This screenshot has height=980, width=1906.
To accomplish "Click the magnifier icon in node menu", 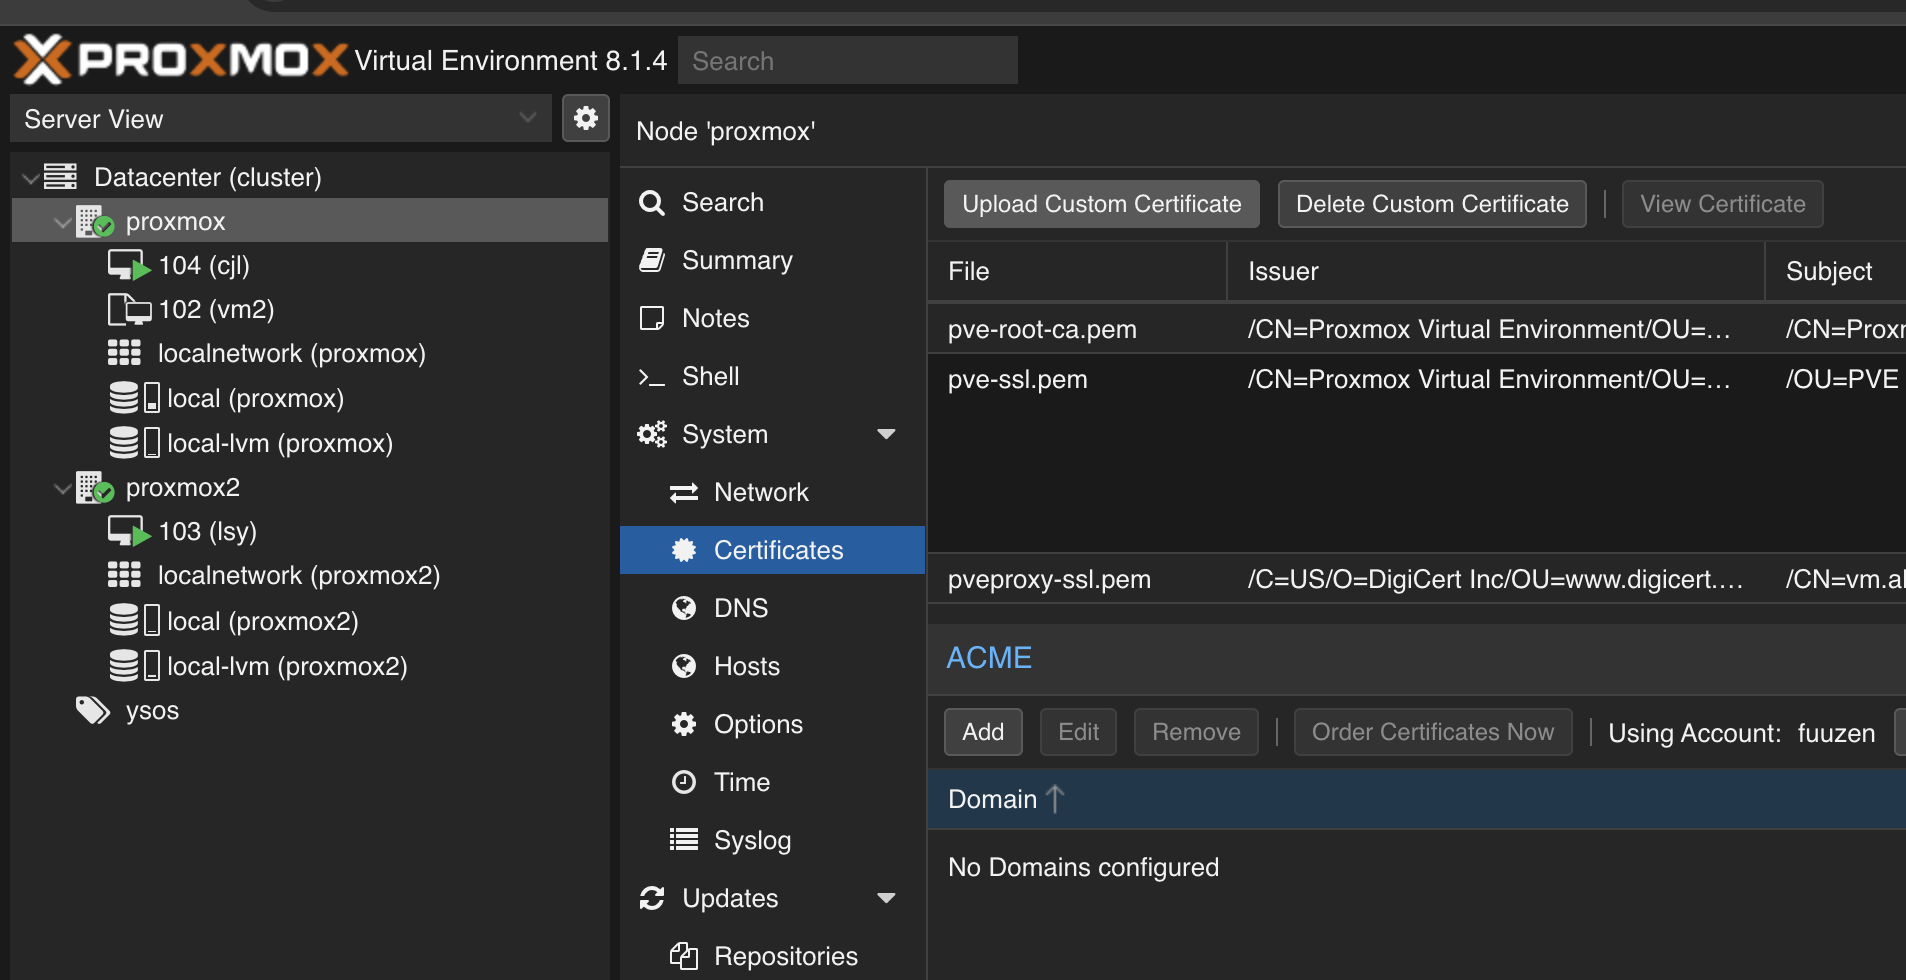I will [652, 203].
